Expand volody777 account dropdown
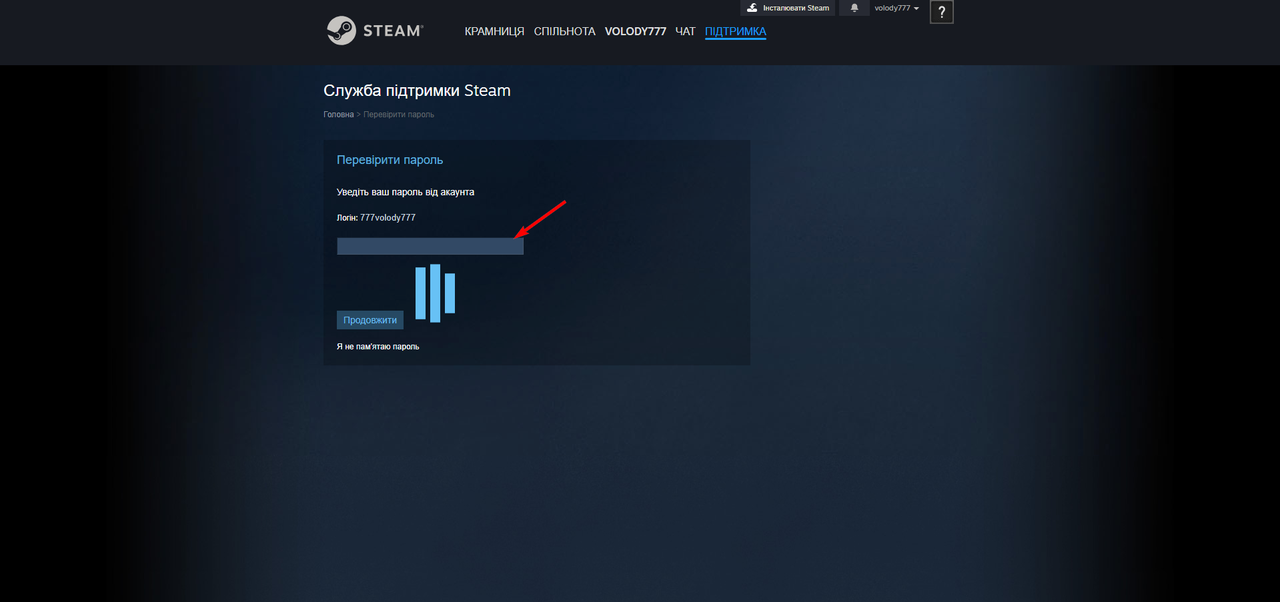This screenshot has height=602, width=1280. point(897,8)
